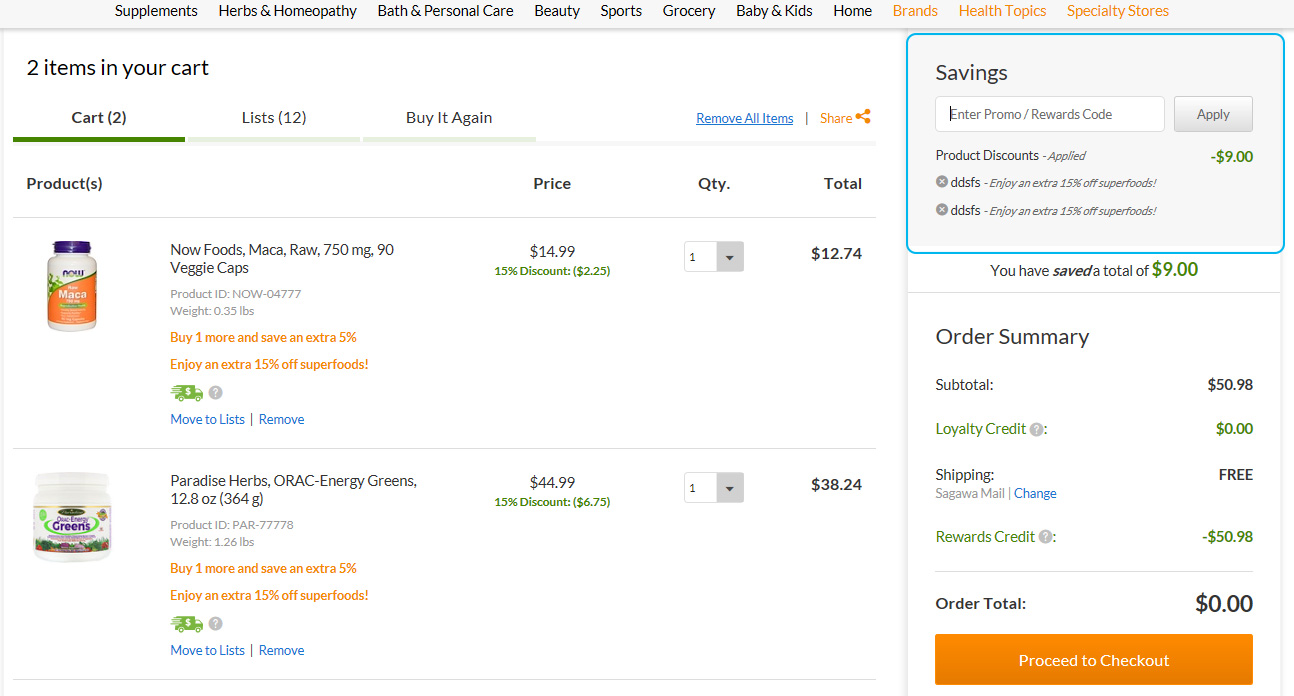Image resolution: width=1294 pixels, height=696 pixels.
Task: Click "15% Discount: ($6.75)" text
Action: 552,502
